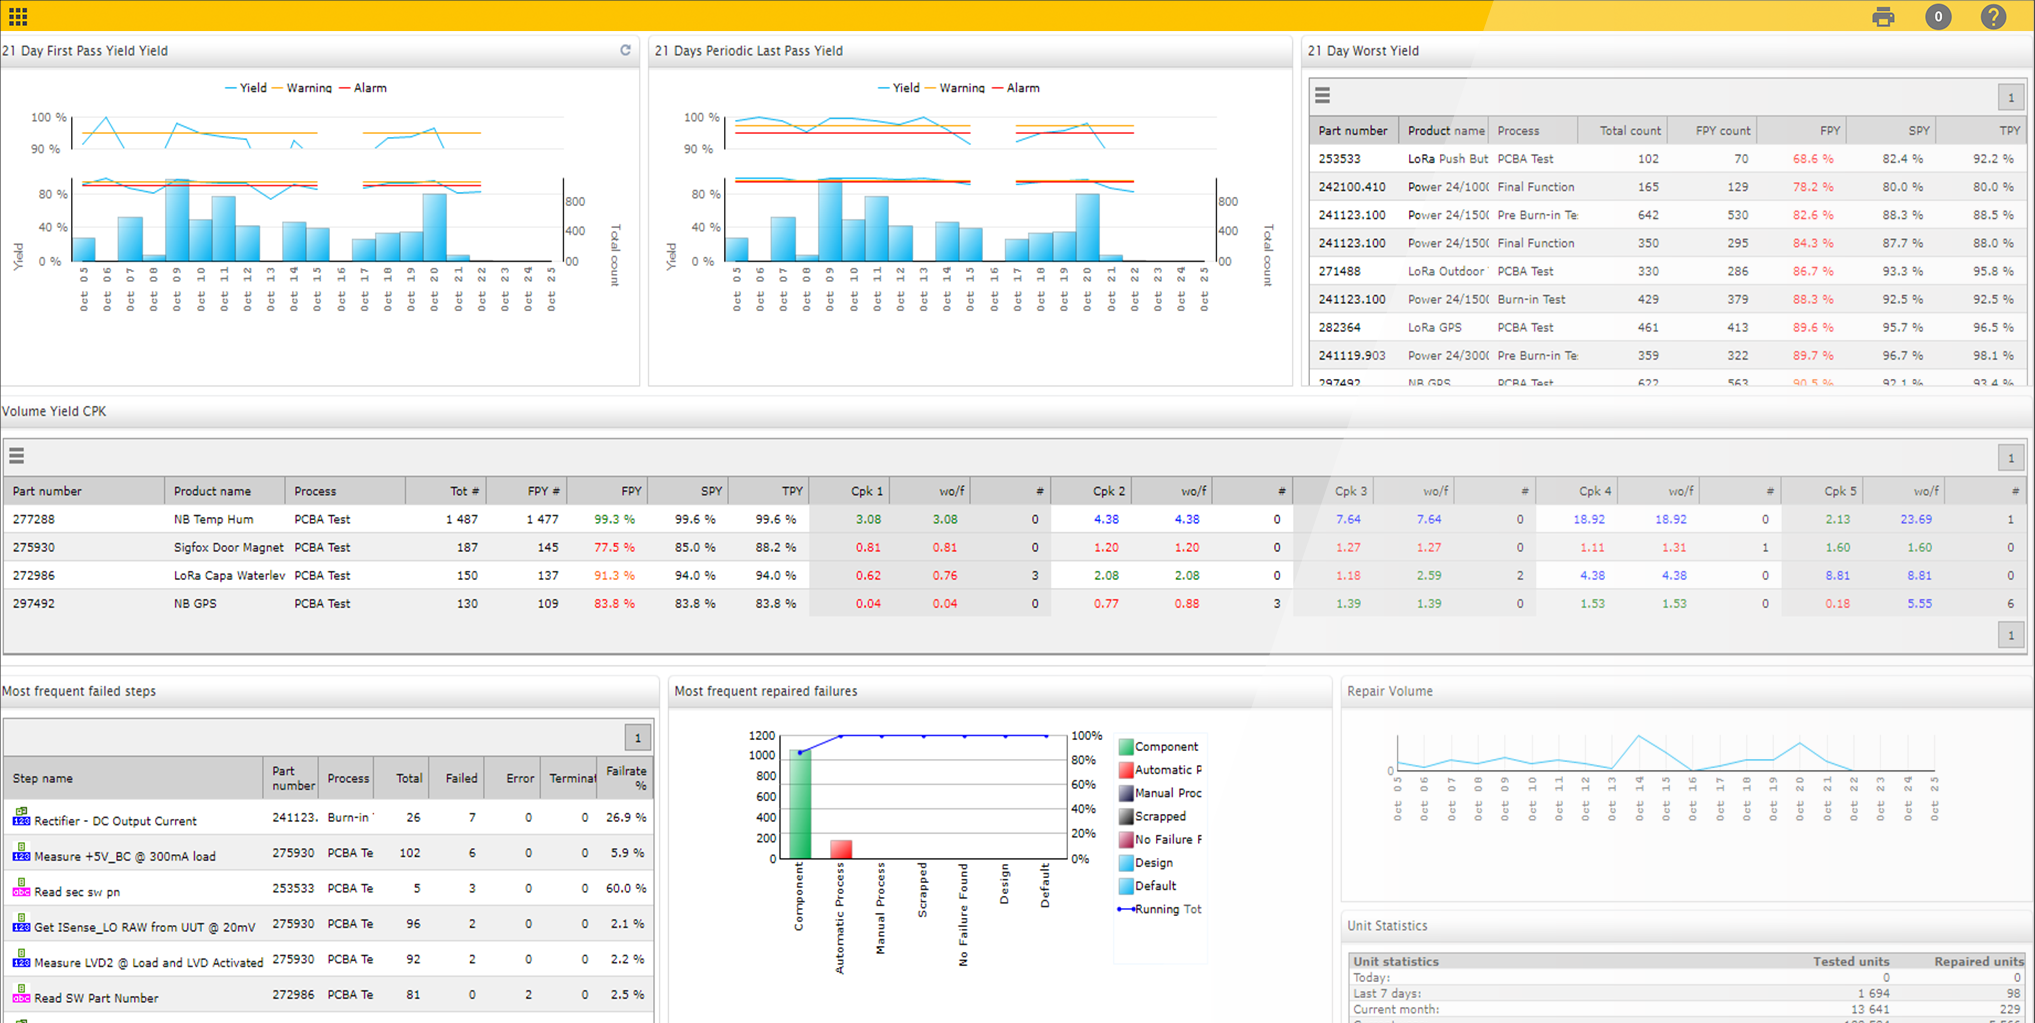This screenshot has height=1023, width=2035.
Task: Go to page 1 in 21 Day Worst Yield
Action: 2011,97
